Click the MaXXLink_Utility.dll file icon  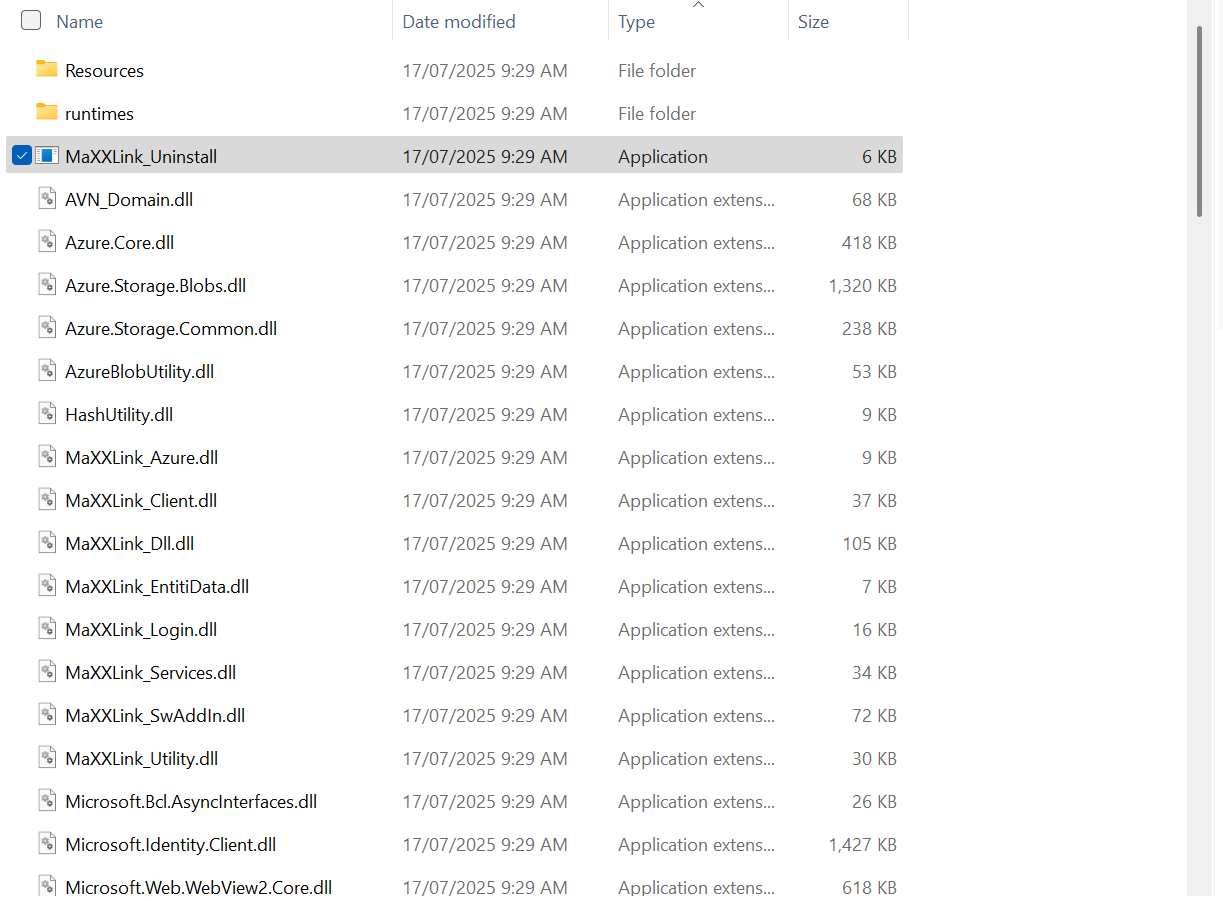(47, 758)
